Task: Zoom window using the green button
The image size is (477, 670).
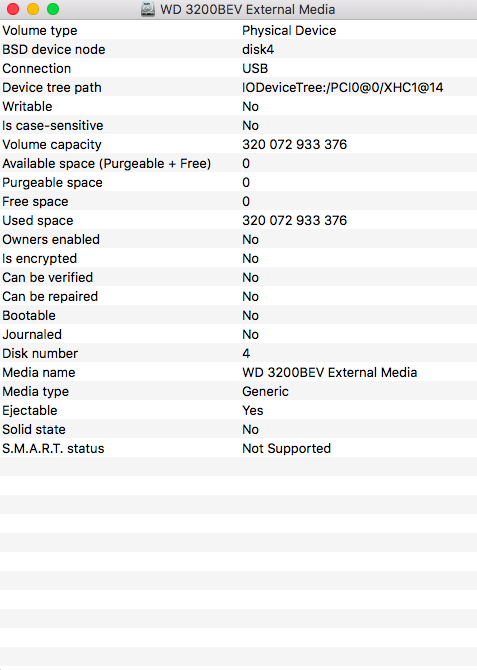Action: tap(53, 9)
